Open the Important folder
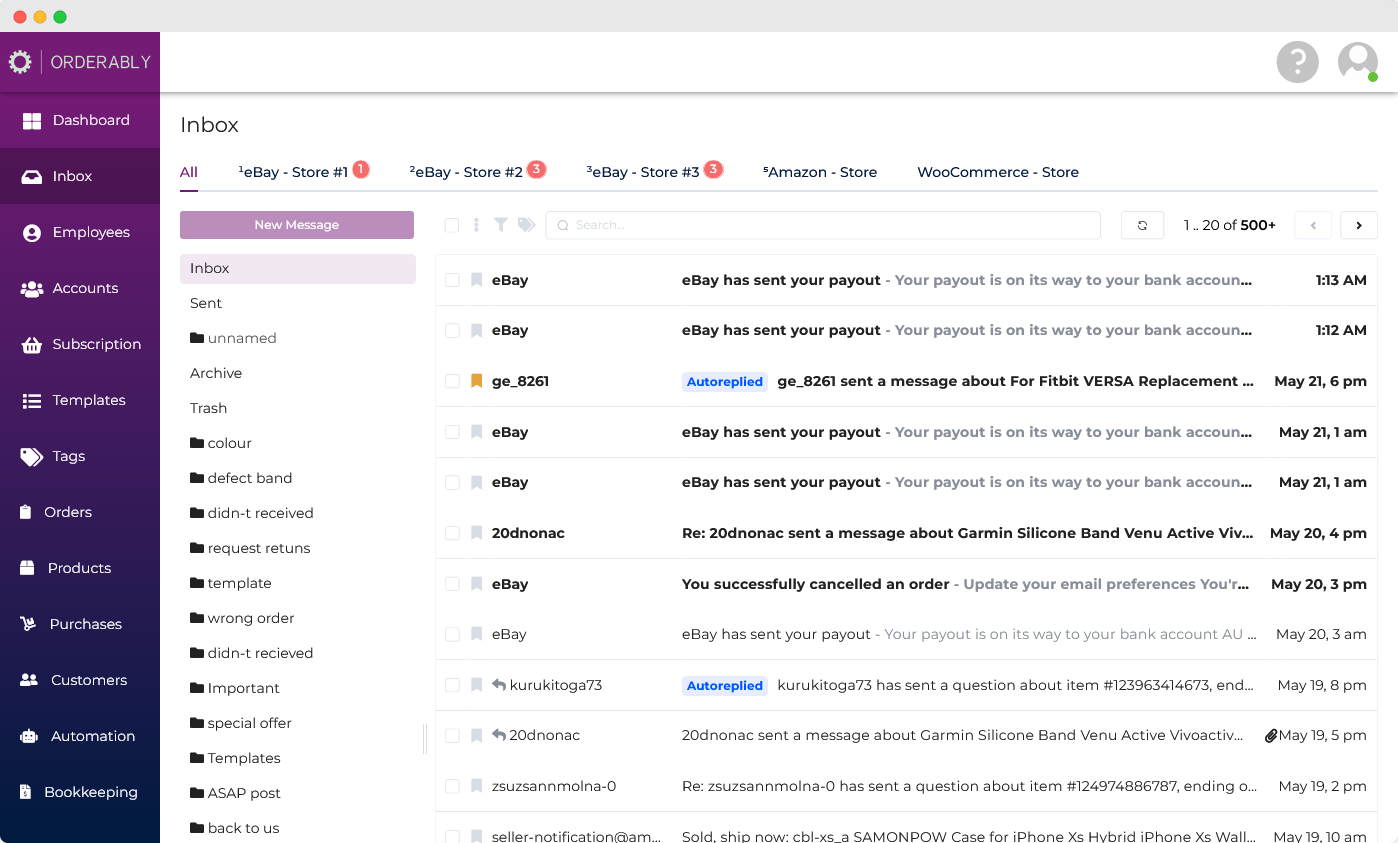Viewport: 1398px width, 843px height. pyautogui.click(x=298, y=688)
